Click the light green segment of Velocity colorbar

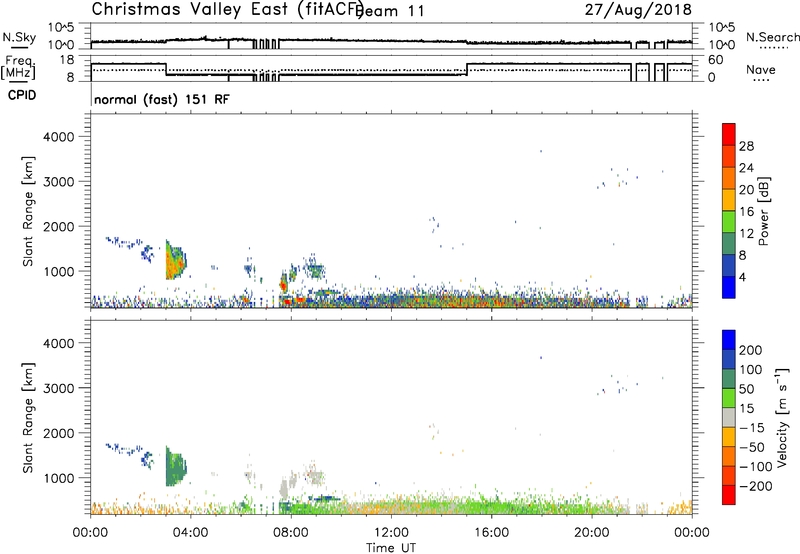coord(729,398)
